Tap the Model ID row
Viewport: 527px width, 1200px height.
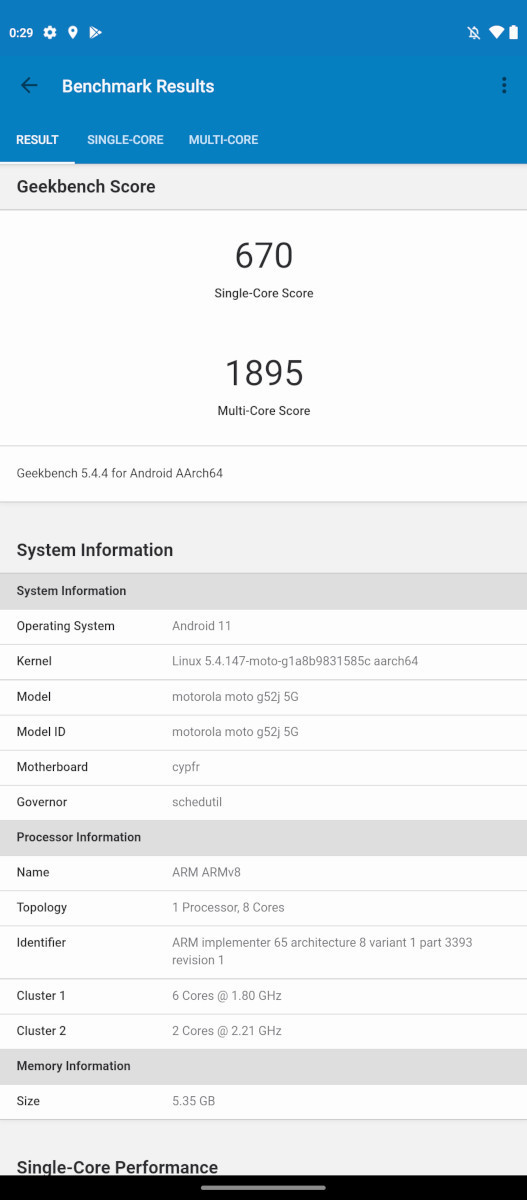(x=263, y=732)
